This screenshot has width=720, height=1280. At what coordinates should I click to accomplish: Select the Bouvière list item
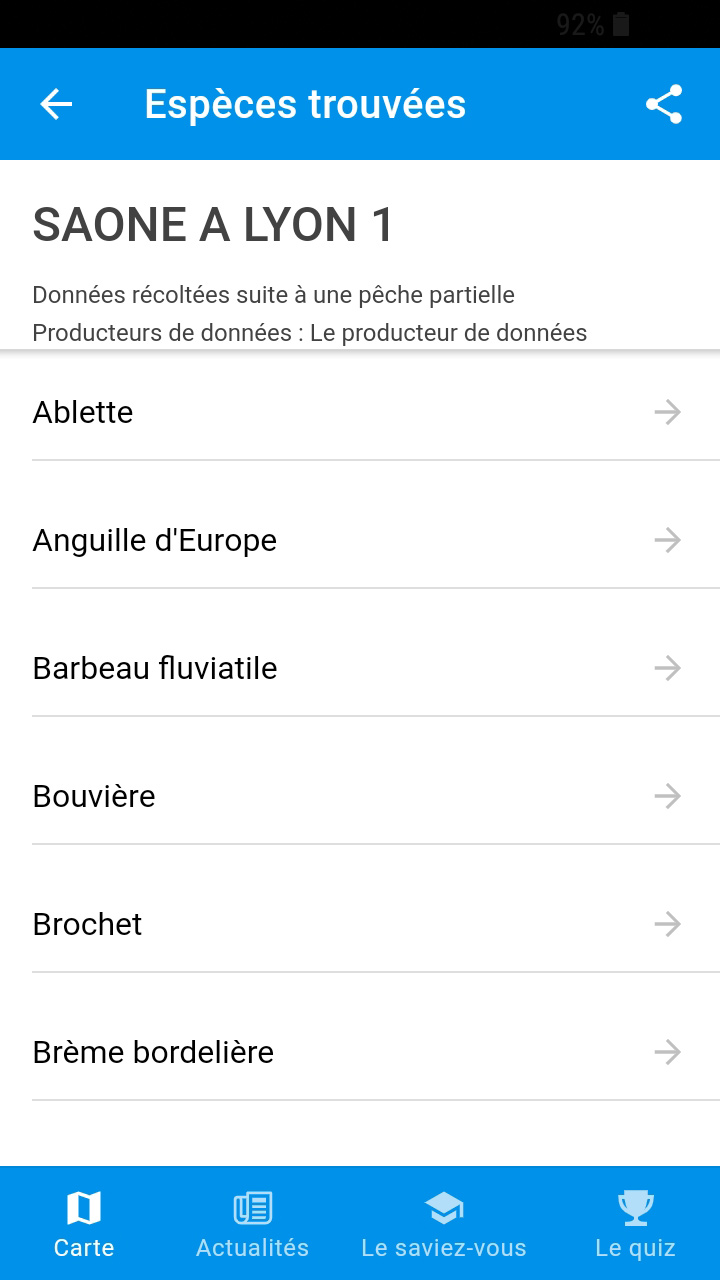pyautogui.click(x=94, y=796)
